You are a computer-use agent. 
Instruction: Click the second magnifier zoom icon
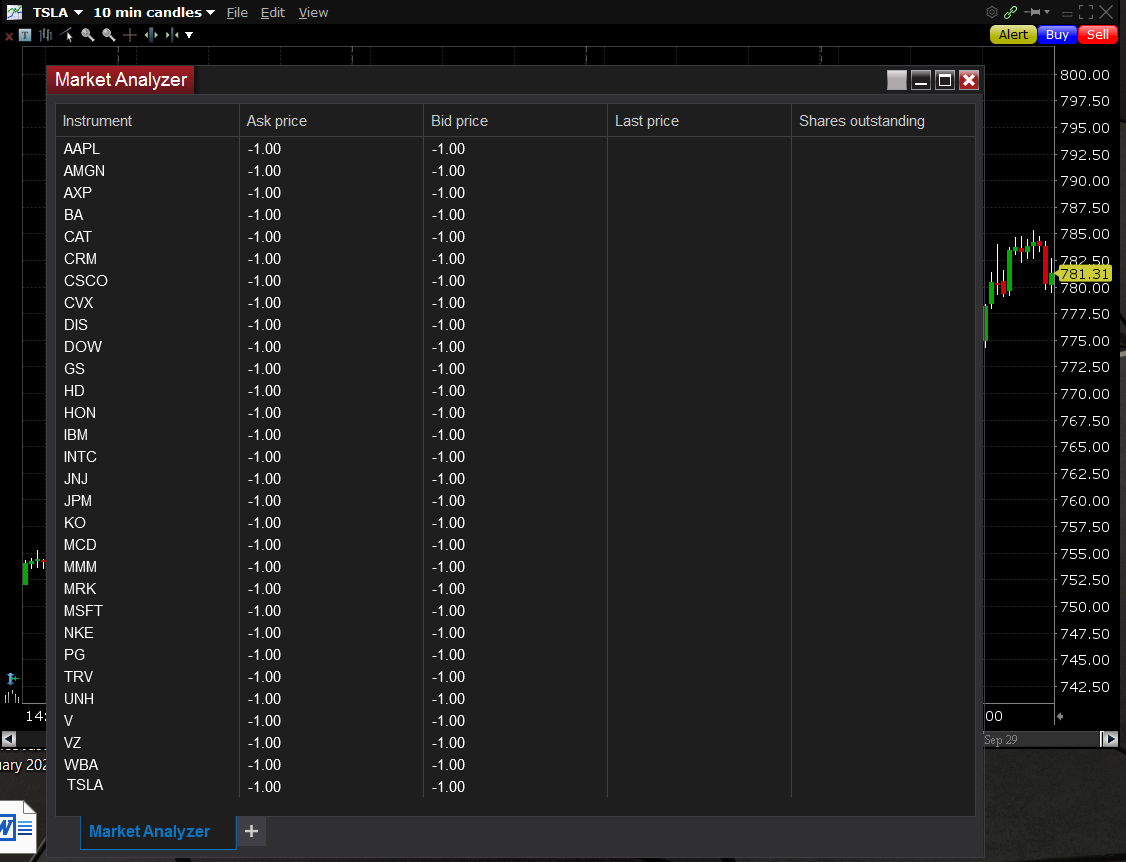coord(108,34)
